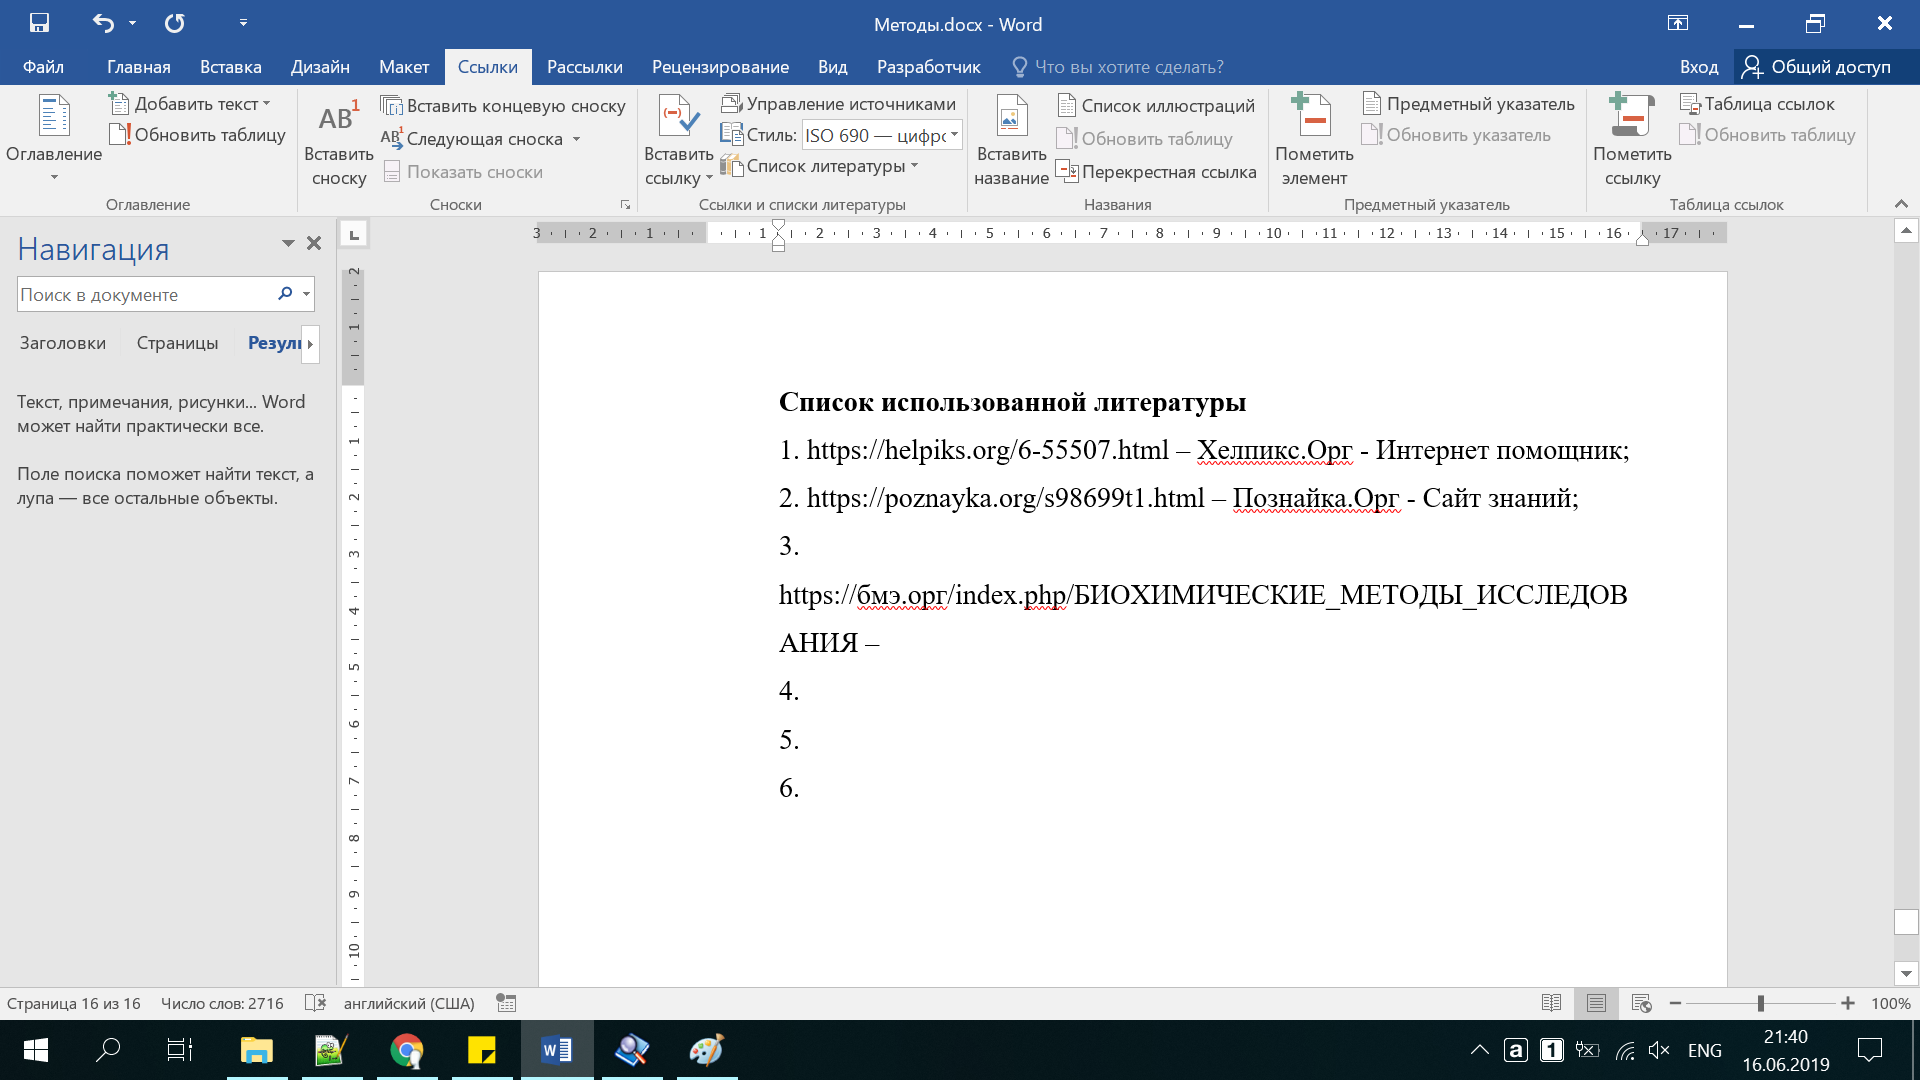
Task: Switch to Read Mode view
Action: pos(1551,1003)
